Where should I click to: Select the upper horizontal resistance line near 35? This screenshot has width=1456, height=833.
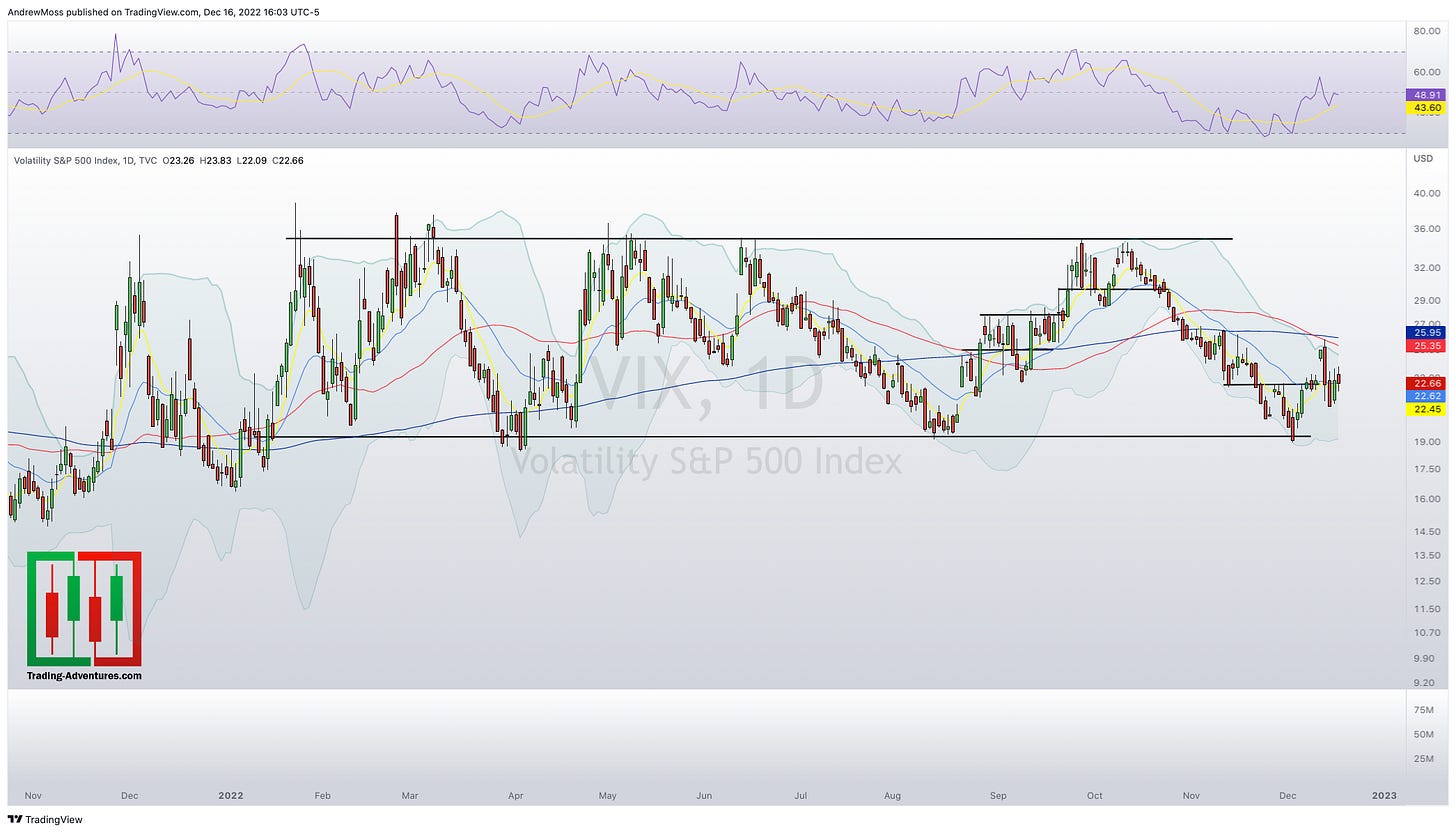(759, 238)
